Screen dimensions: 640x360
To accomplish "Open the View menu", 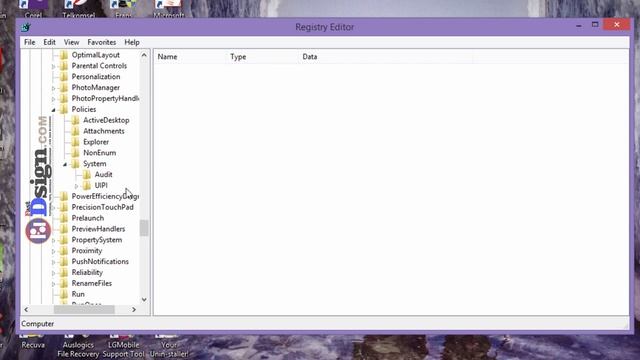I will pyautogui.click(x=71, y=42).
